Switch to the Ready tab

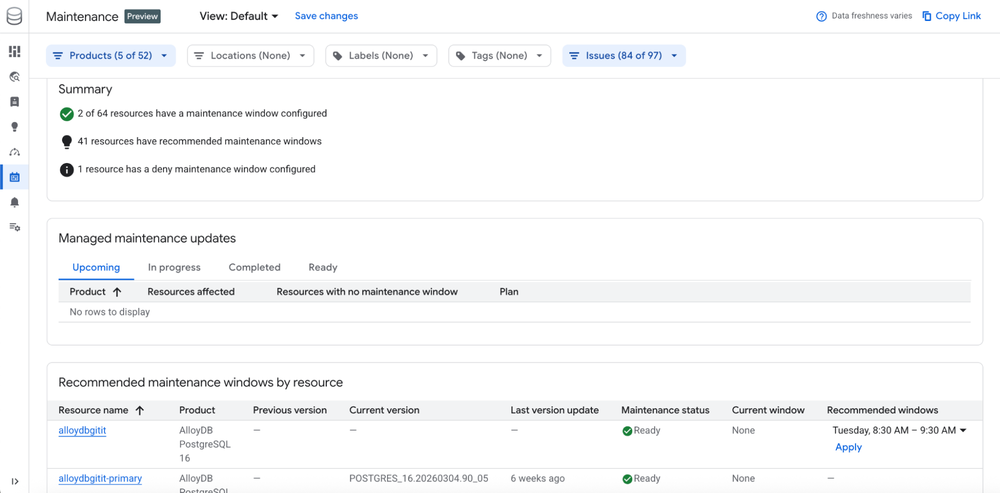[x=323, y=267]
